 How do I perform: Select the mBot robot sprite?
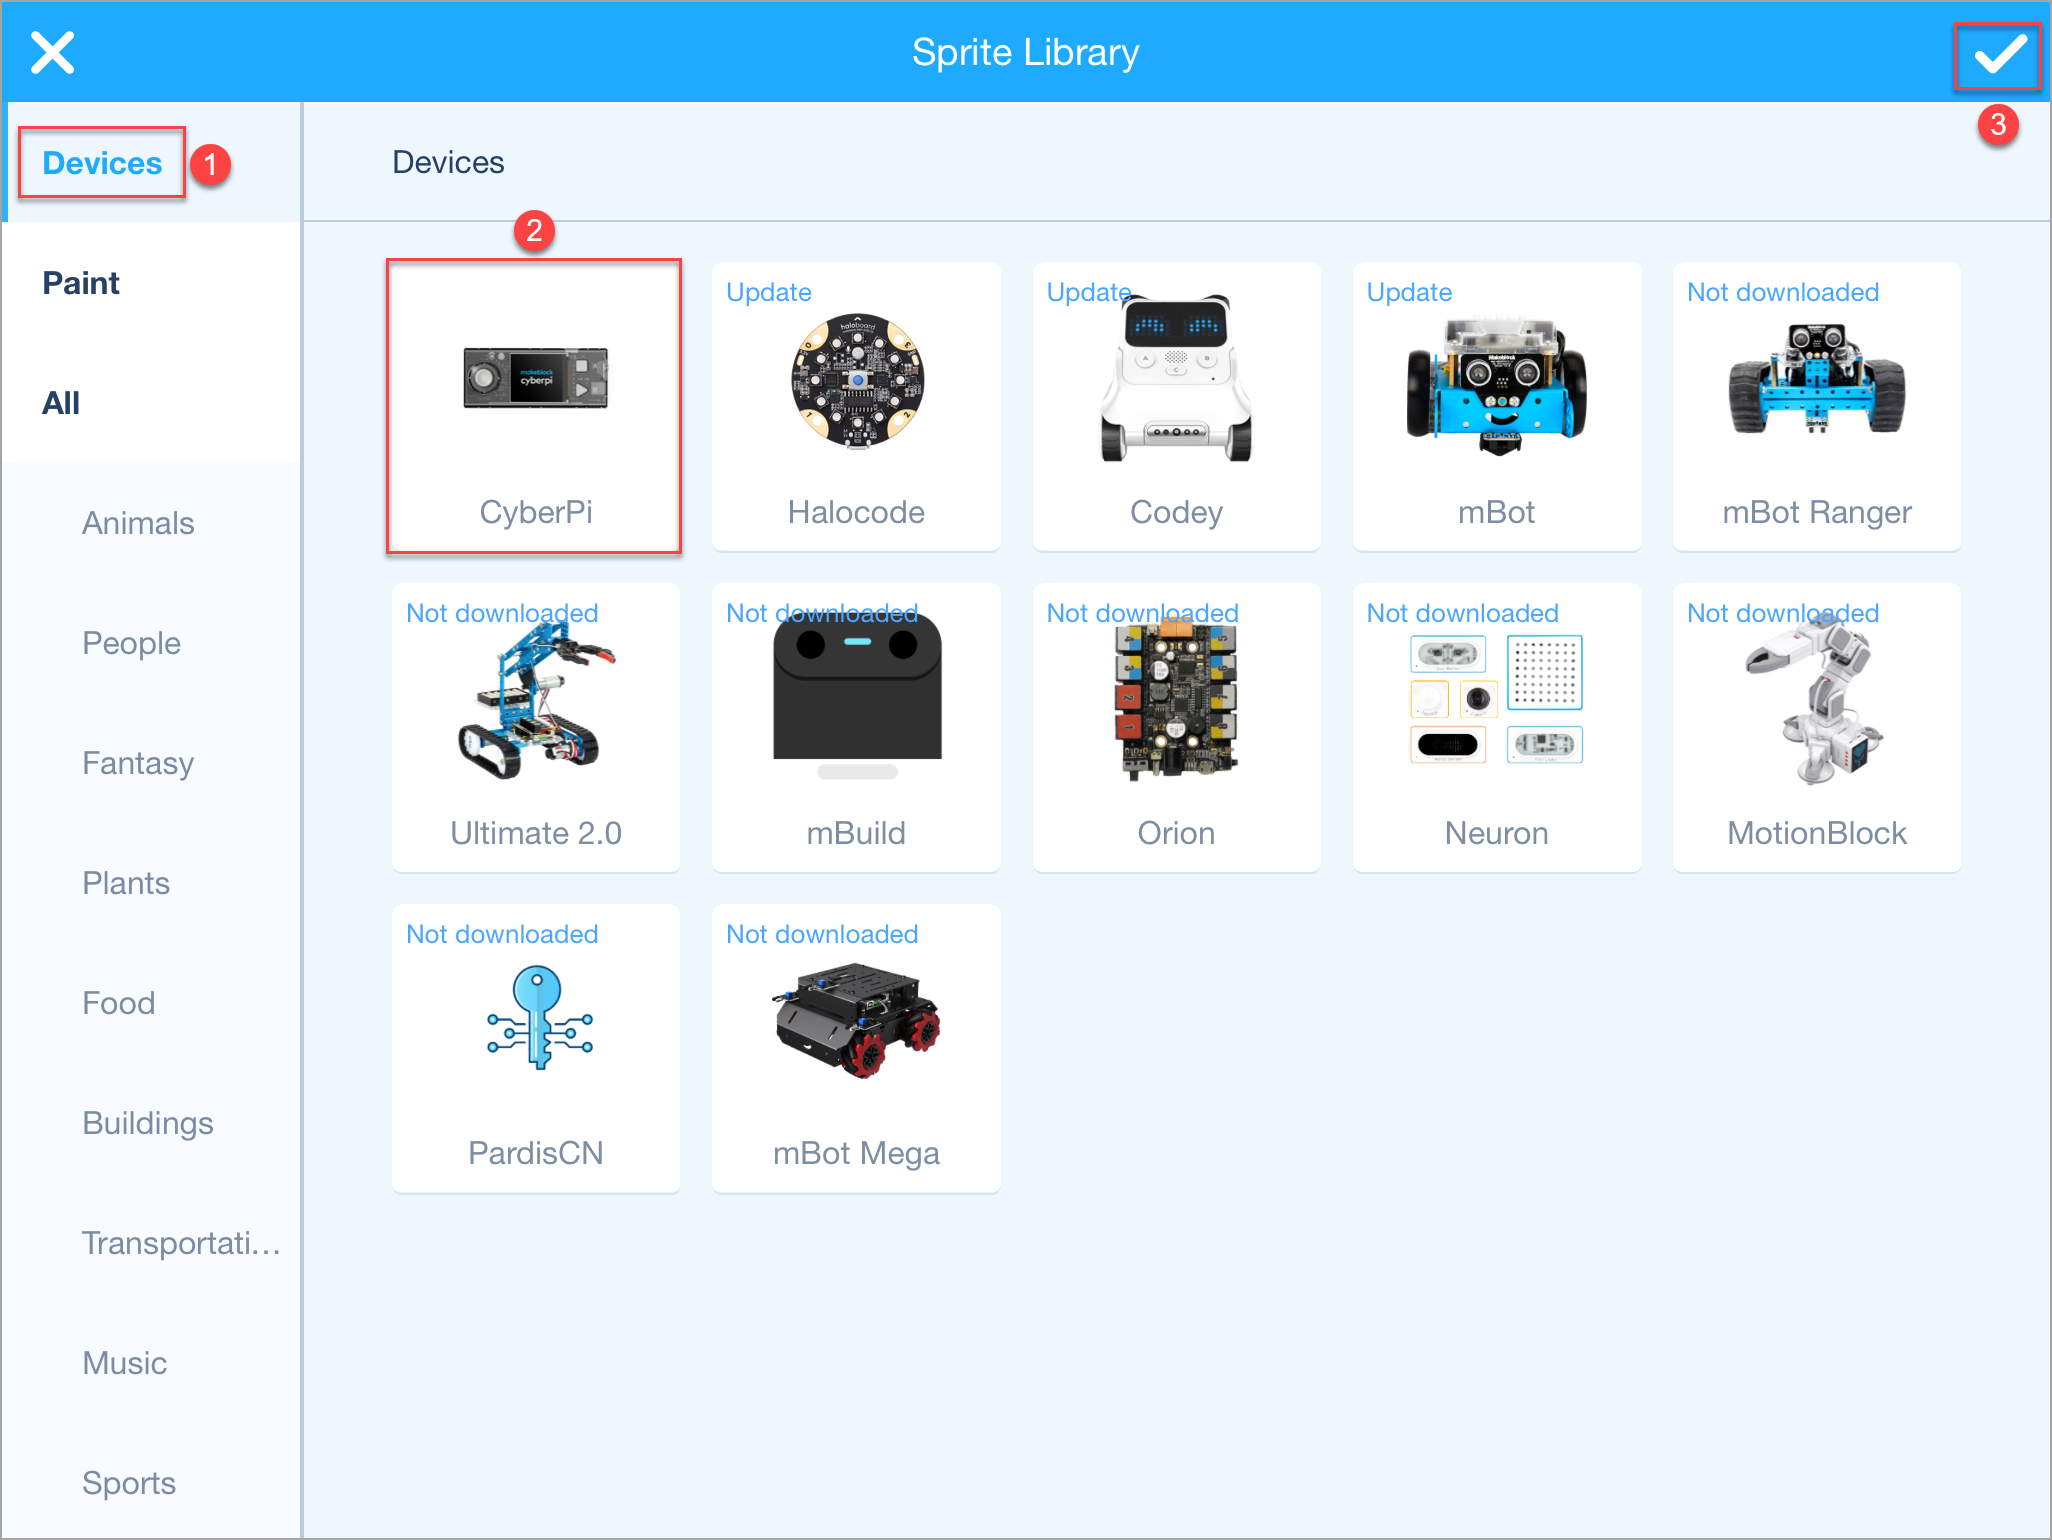[x=1496, y=406]
